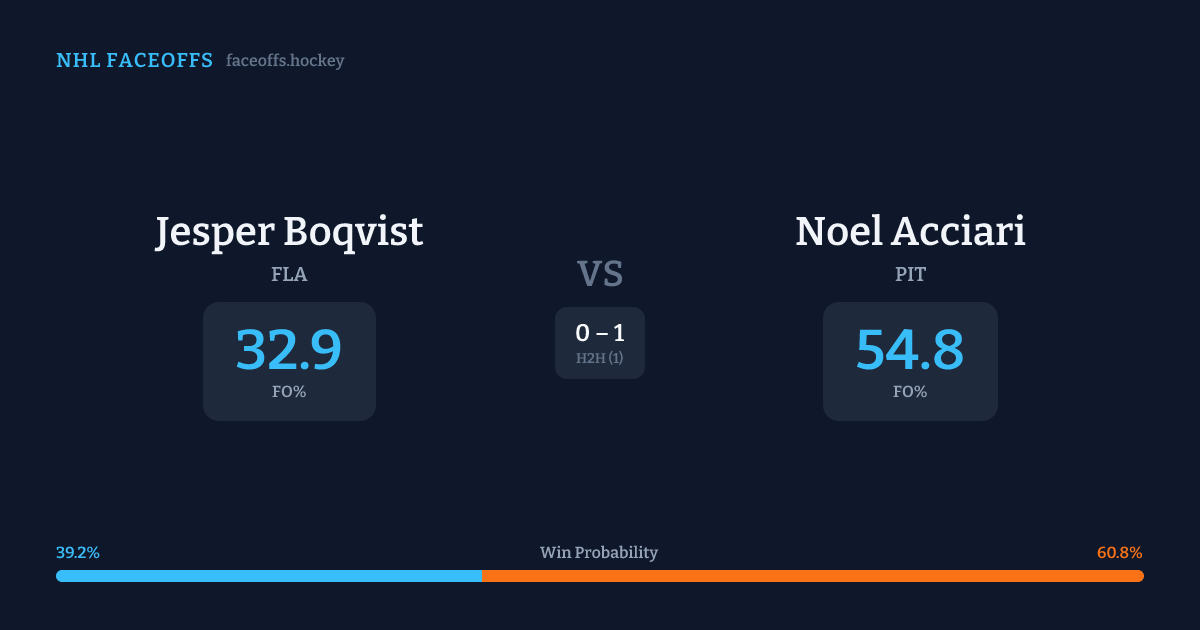Select player name Jesper Boqvist
Image resolution: width=1200 pixels, height=630 pixels.
coord(289,232)
